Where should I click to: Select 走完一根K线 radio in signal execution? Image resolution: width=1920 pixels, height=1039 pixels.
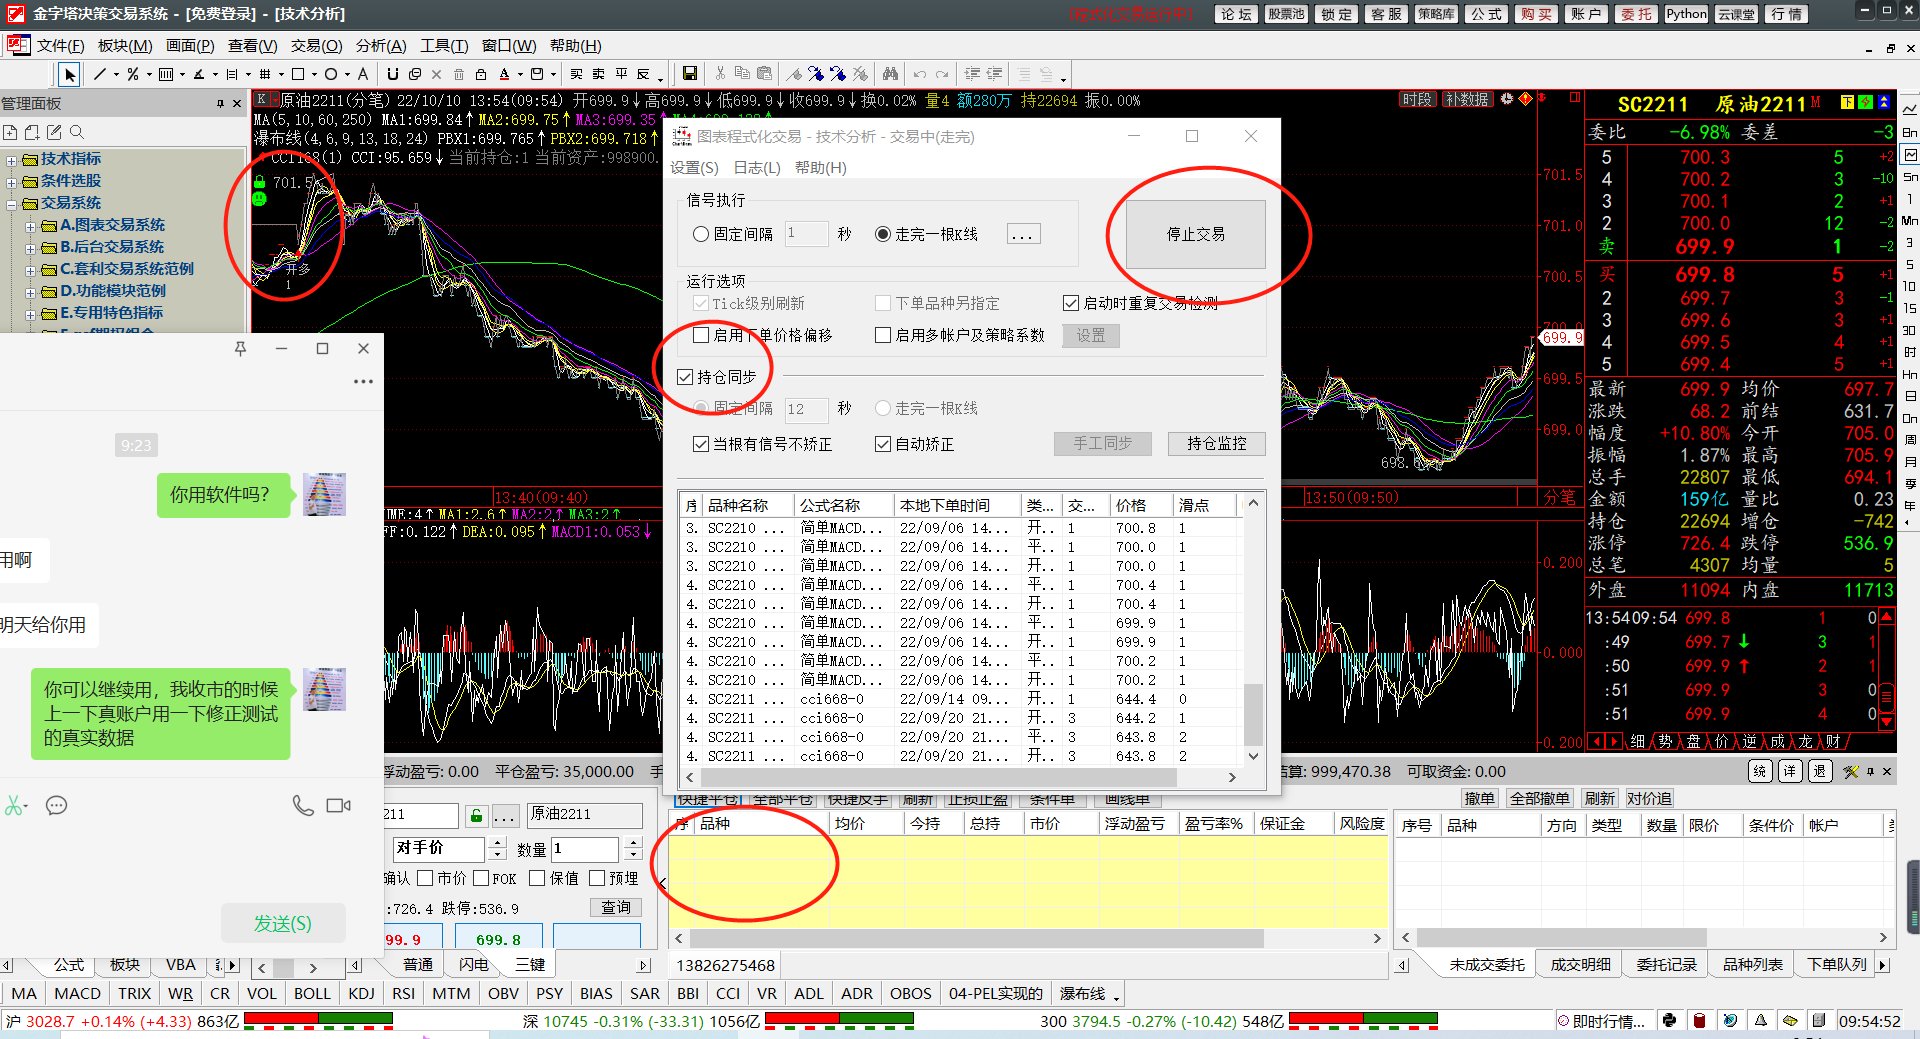click(883, 234)
